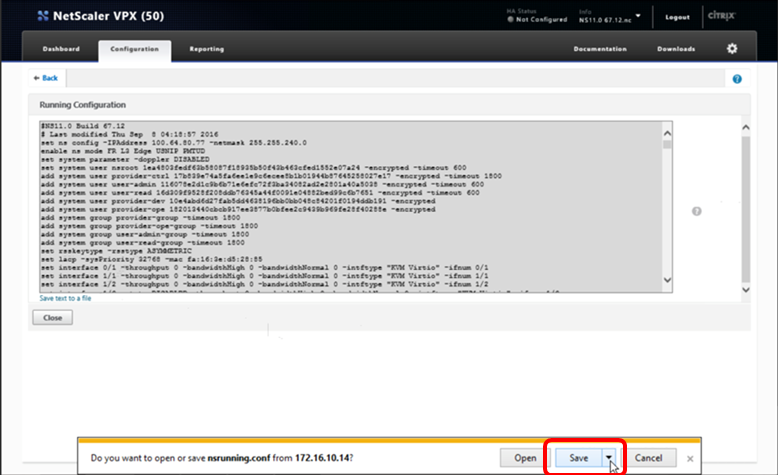Switch to the Dashboard tab
779x475 pixels.
click(61, 49)
